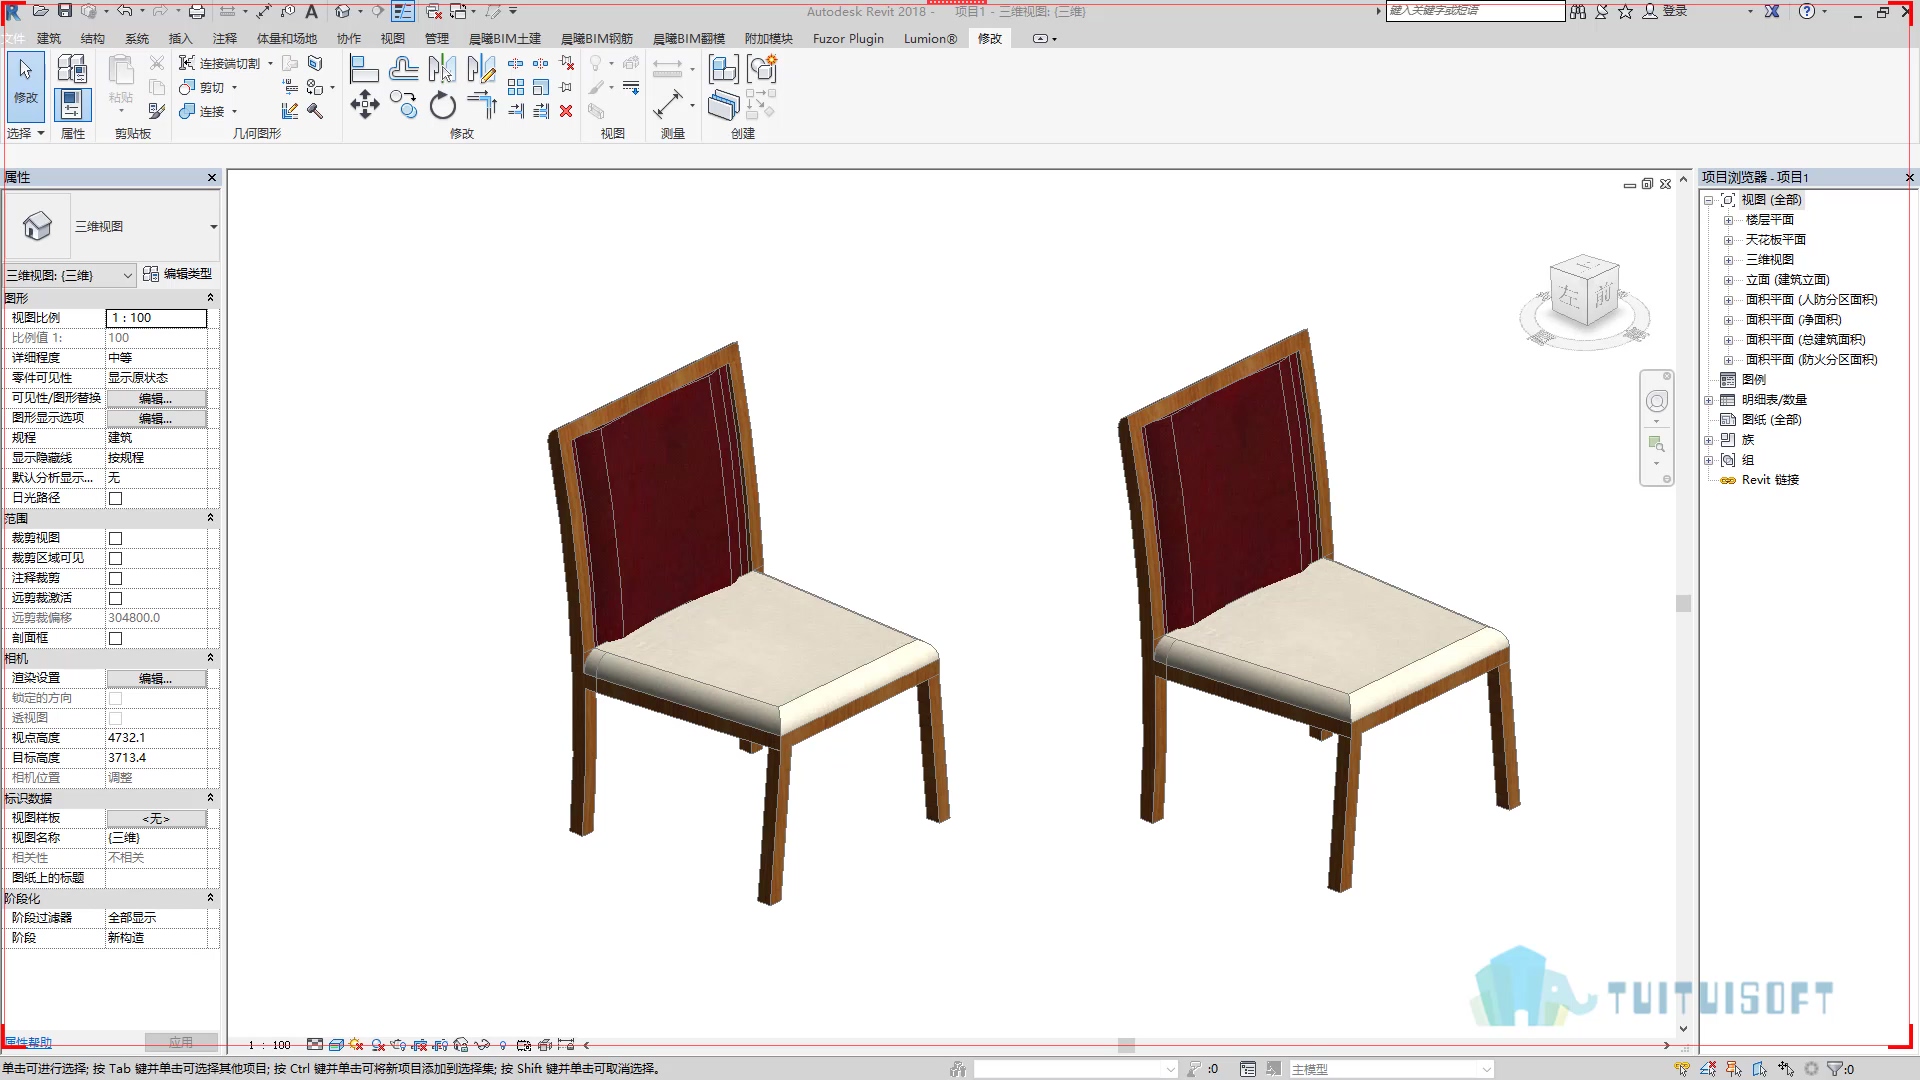The image size is (1920, 1080).
Task: Click the red Delete icon in ribbon
Action: 566,111
